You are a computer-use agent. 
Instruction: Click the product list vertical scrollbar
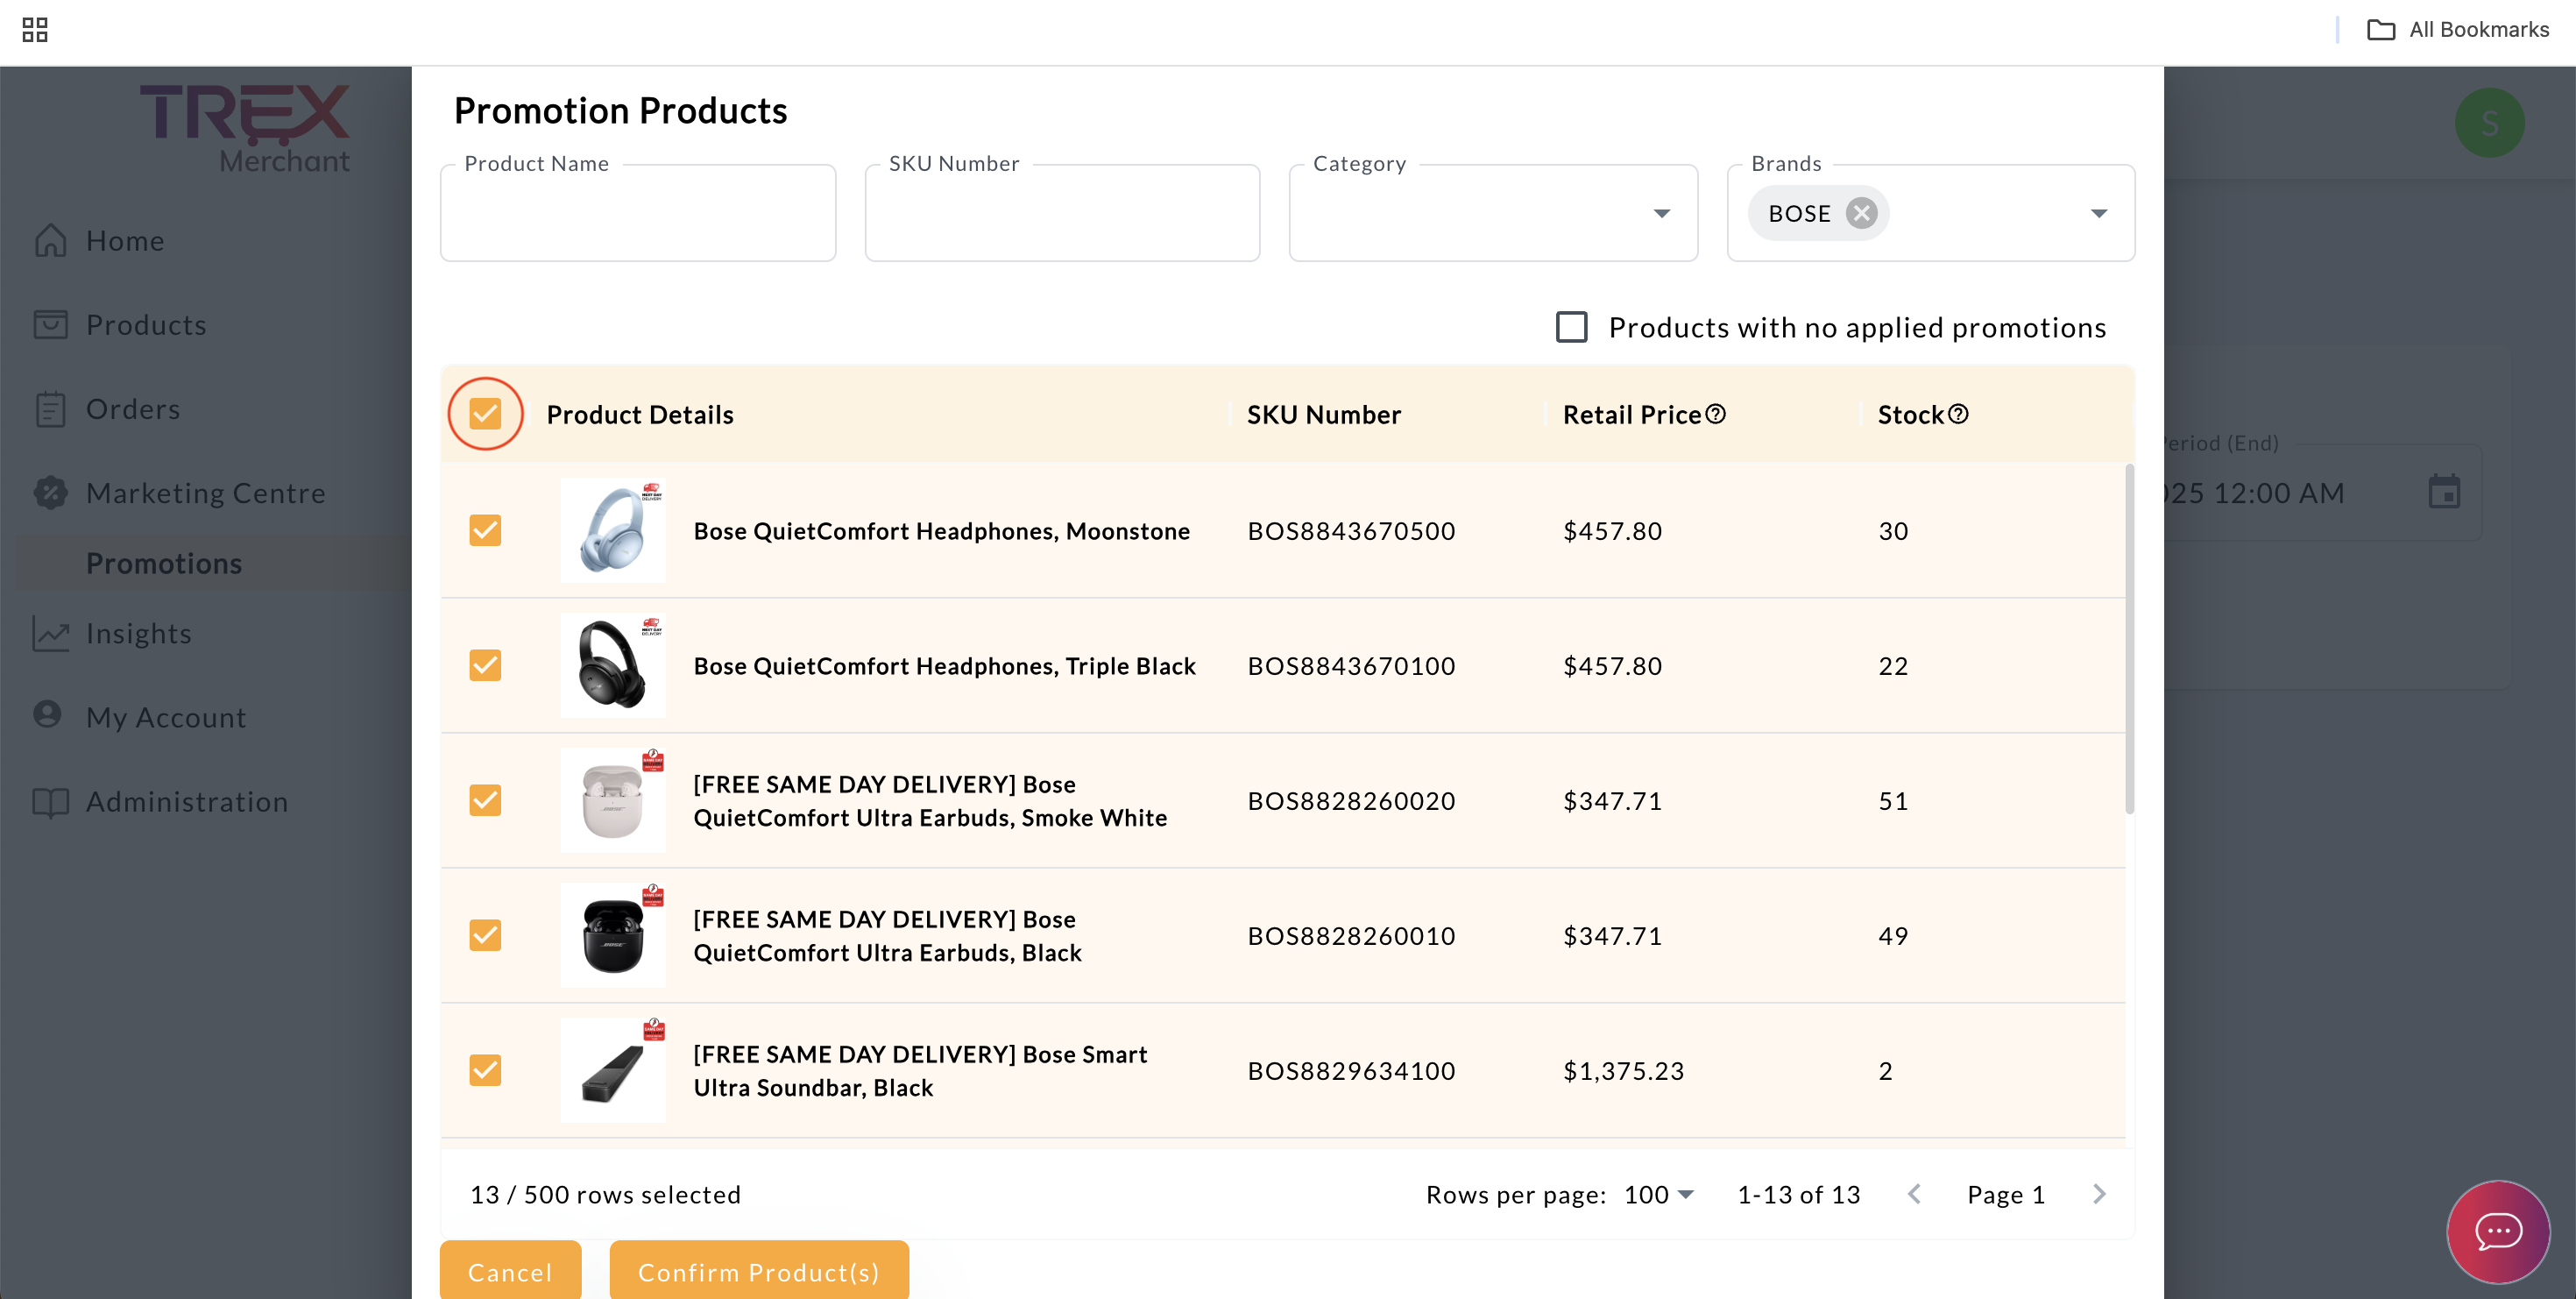[2129, 640]
